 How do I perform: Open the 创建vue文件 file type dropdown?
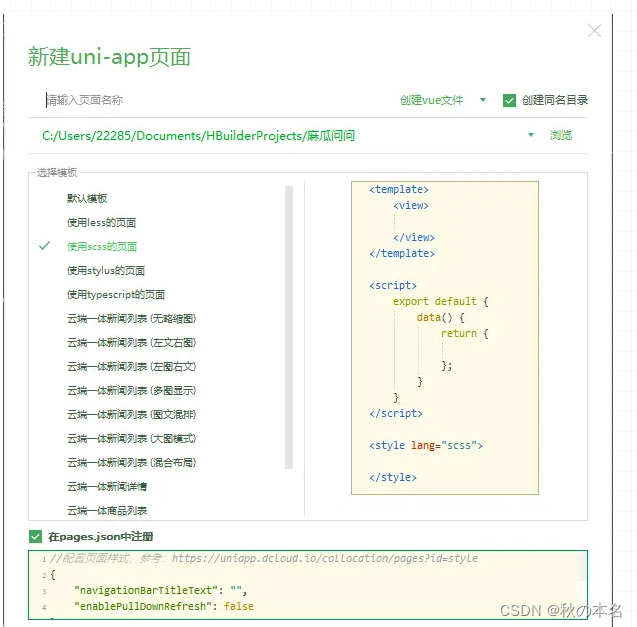click(483, 100)
